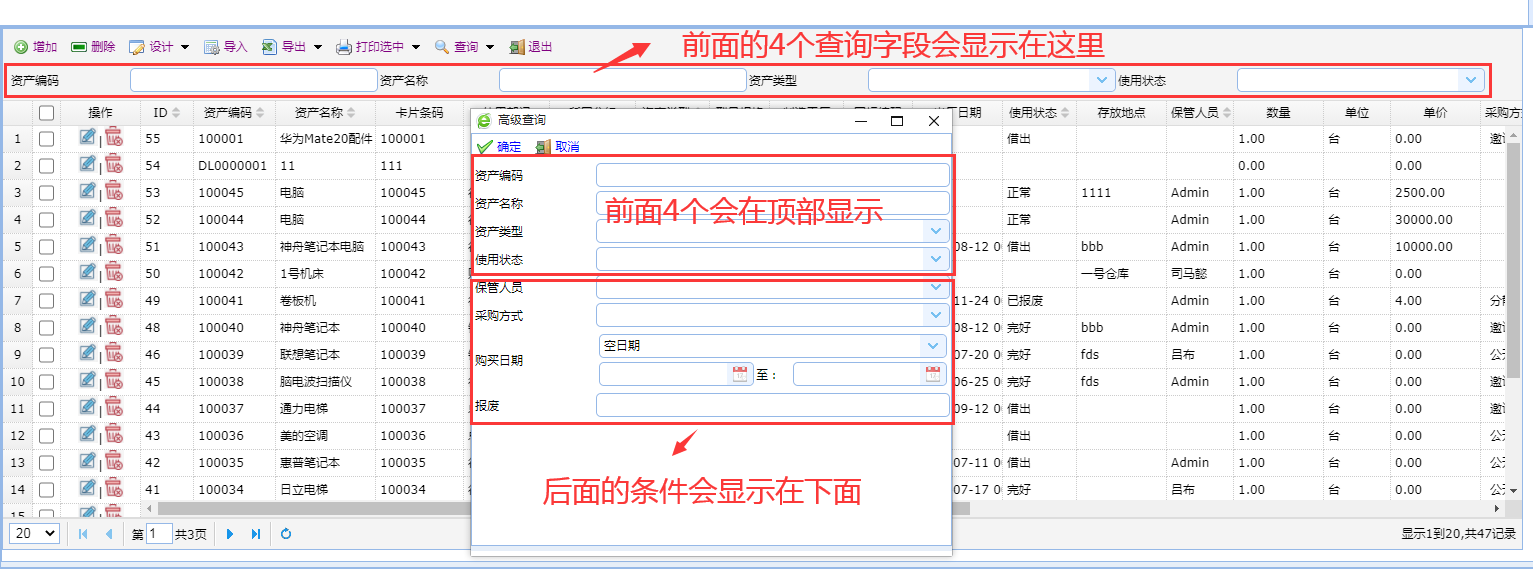Check the checkbox for row 11 (ID 44)
Viewport: 1533px width, 569px height.
click(x=46, y=409)
